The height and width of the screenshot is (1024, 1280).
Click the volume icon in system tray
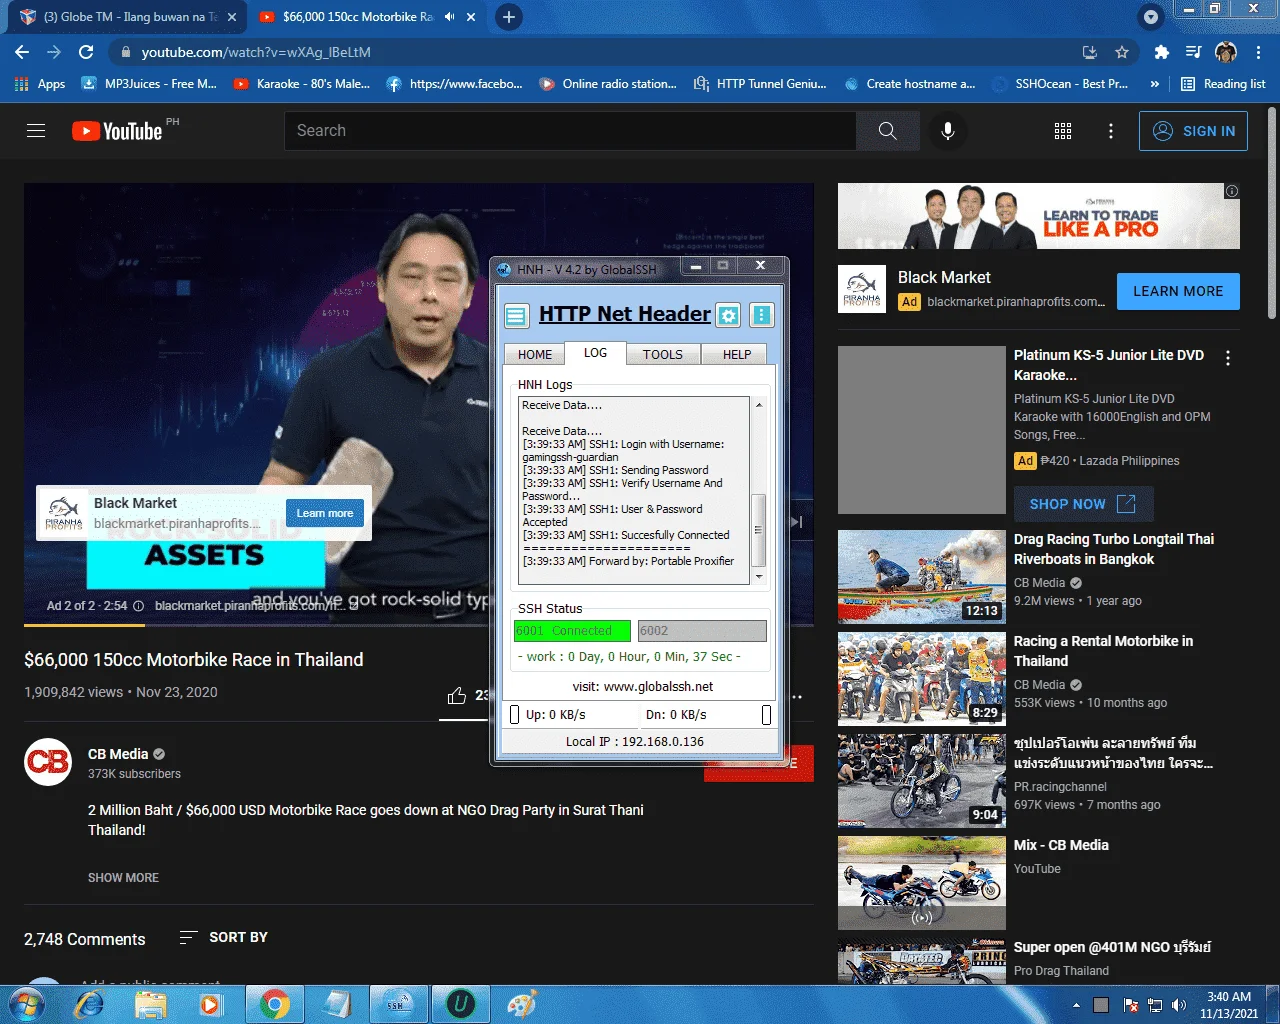pos(1179,1005)
